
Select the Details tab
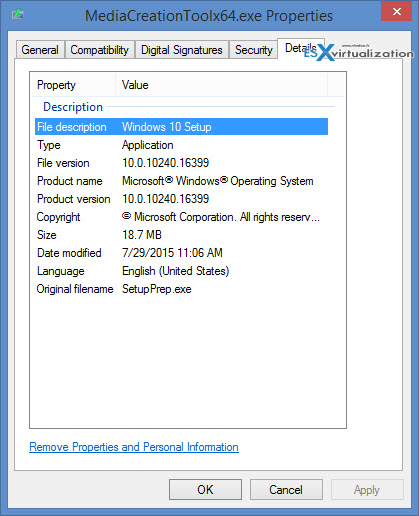tap(301, 49)
